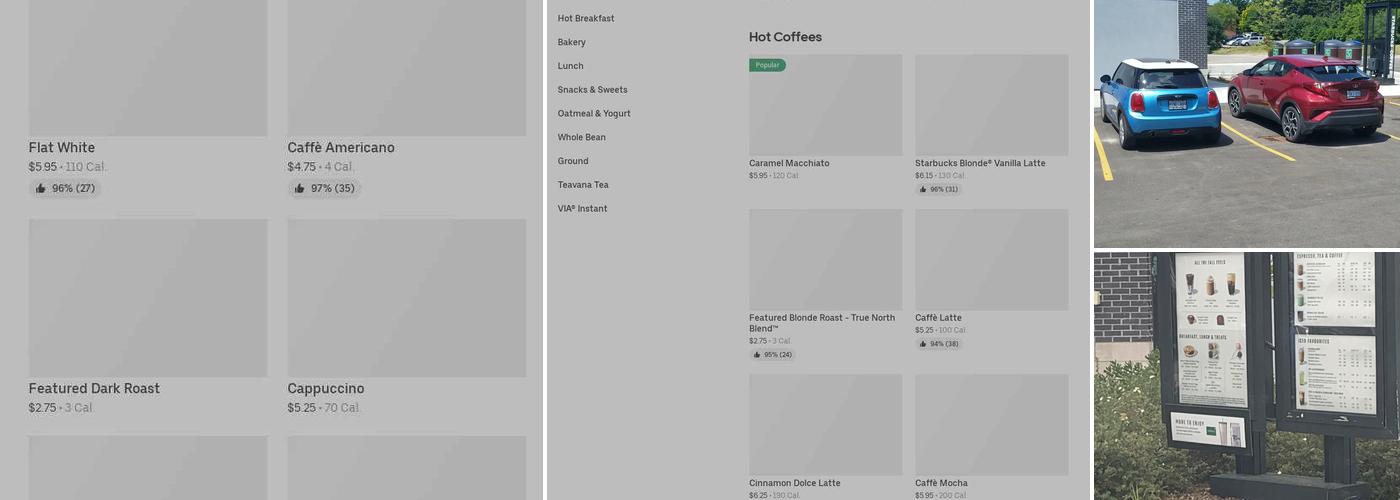
Task: Open the parked blue and red cars photo
Action: tap(1247, 123)
